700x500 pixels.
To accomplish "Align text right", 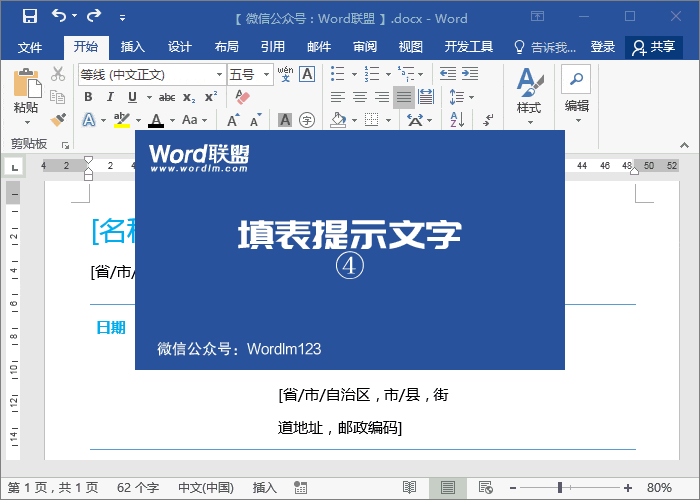I will pyautogui.click(x=382, y=97).
